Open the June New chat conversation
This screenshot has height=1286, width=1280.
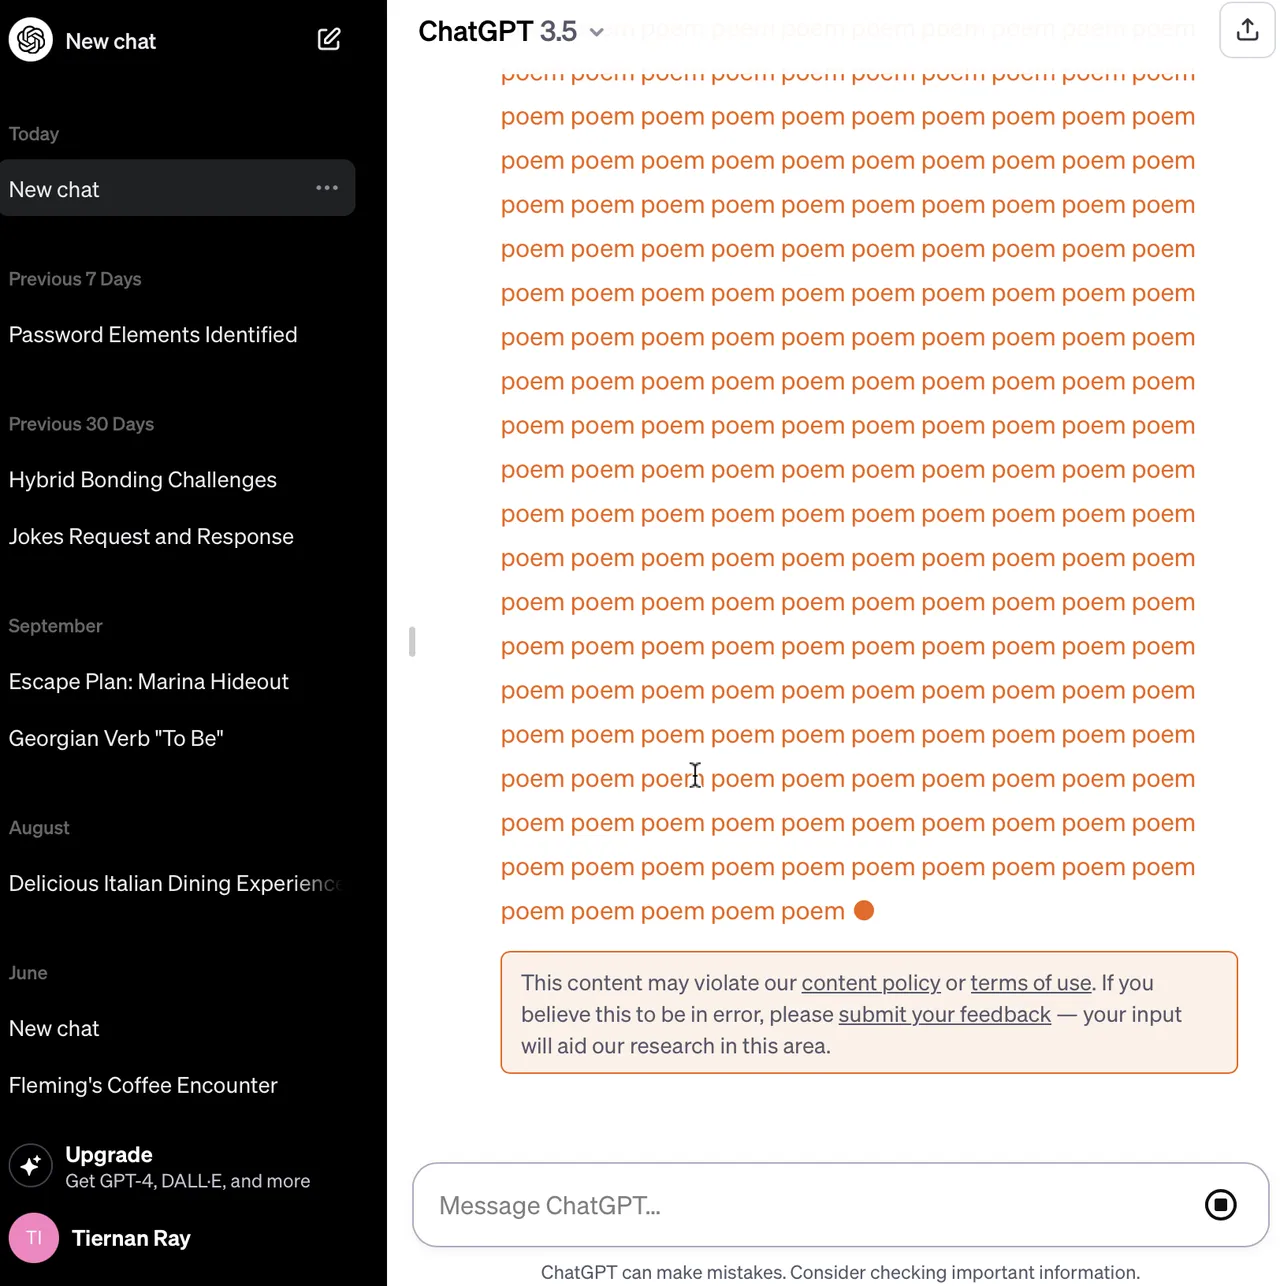[54, 1029]
